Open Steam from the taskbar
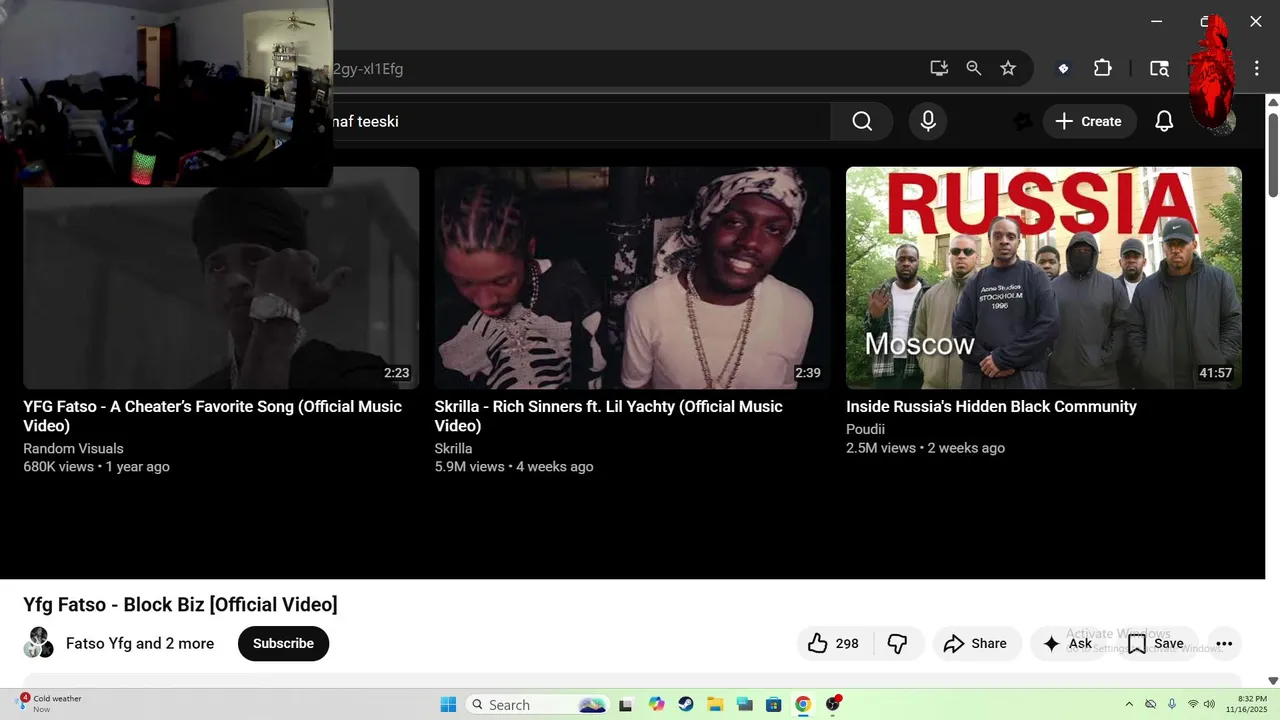 pyautogui.click(x=685, y=704)
